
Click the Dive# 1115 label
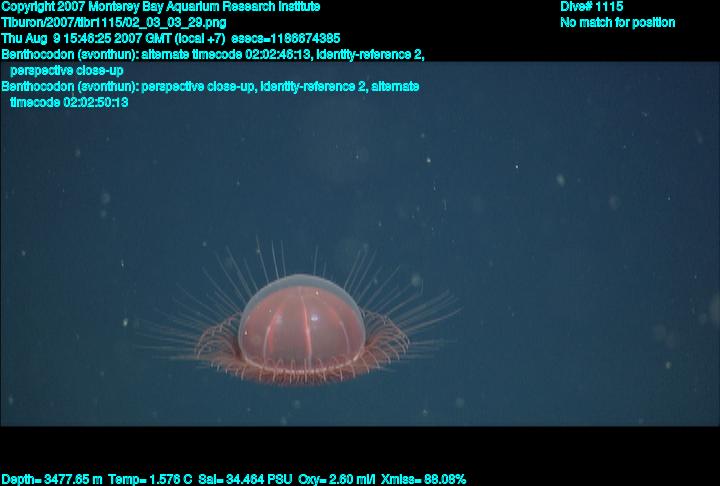591,7
